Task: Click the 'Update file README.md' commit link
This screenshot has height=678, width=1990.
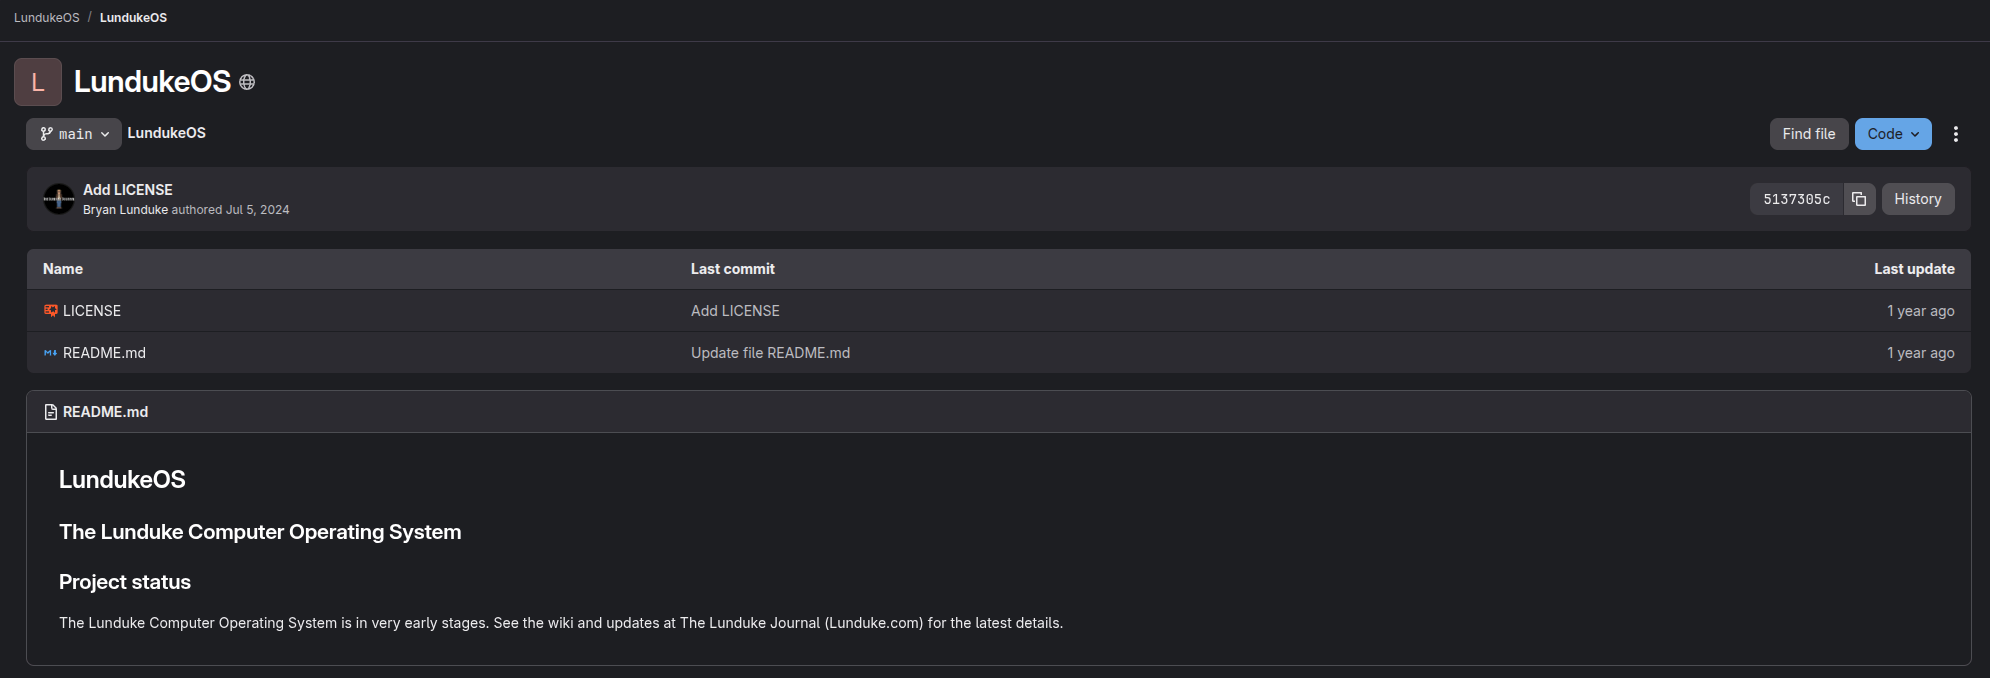Action: (770, 353)
